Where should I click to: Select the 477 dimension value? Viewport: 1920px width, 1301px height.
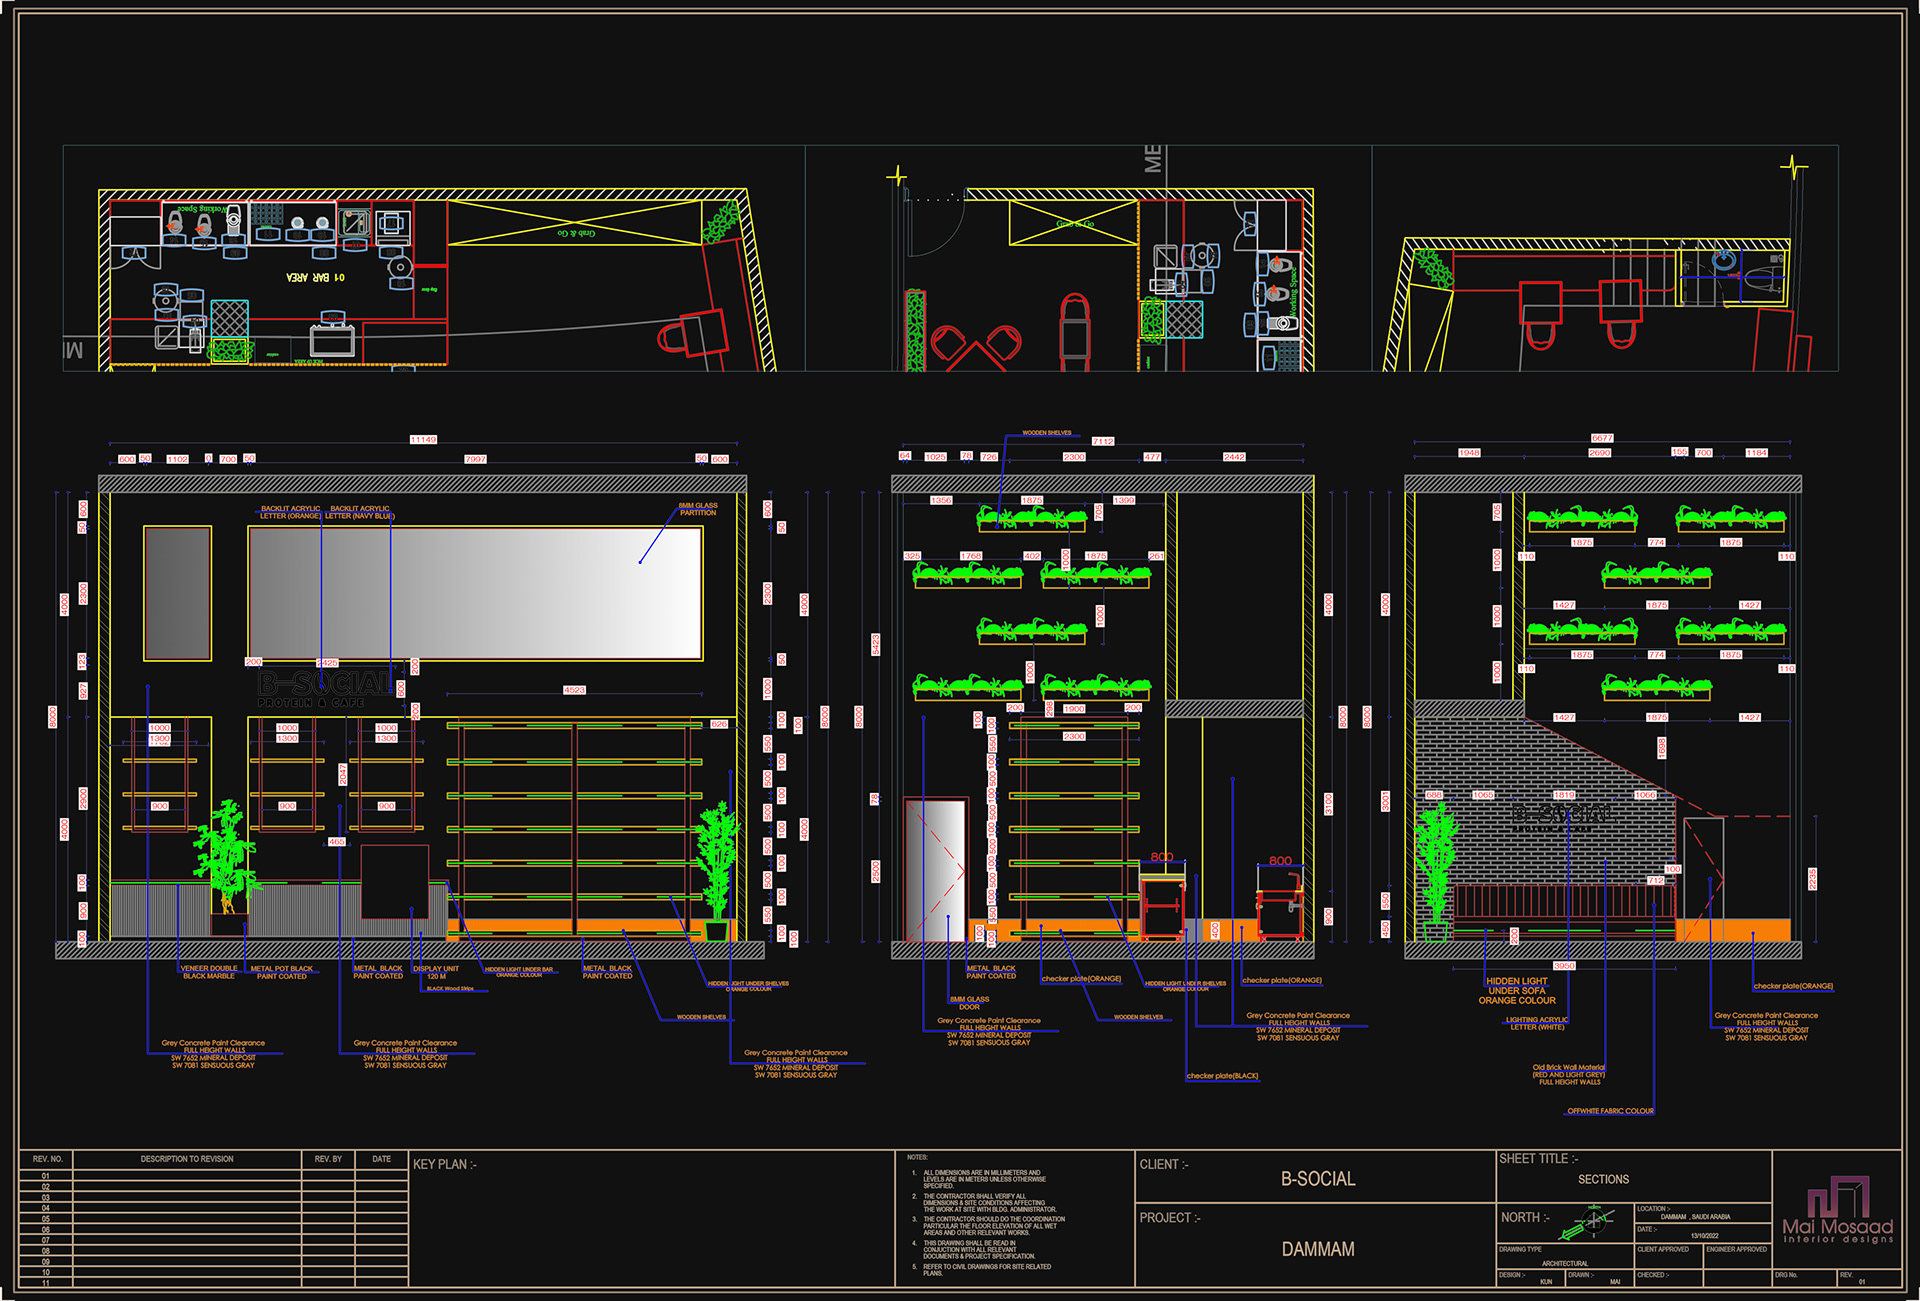pos(1152,457)
